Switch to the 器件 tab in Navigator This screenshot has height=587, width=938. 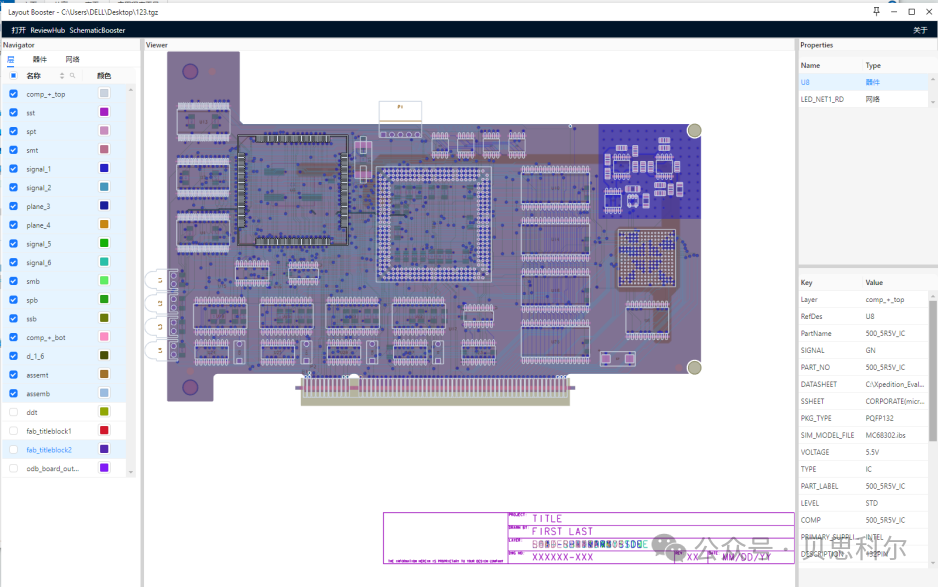[39, 59]
